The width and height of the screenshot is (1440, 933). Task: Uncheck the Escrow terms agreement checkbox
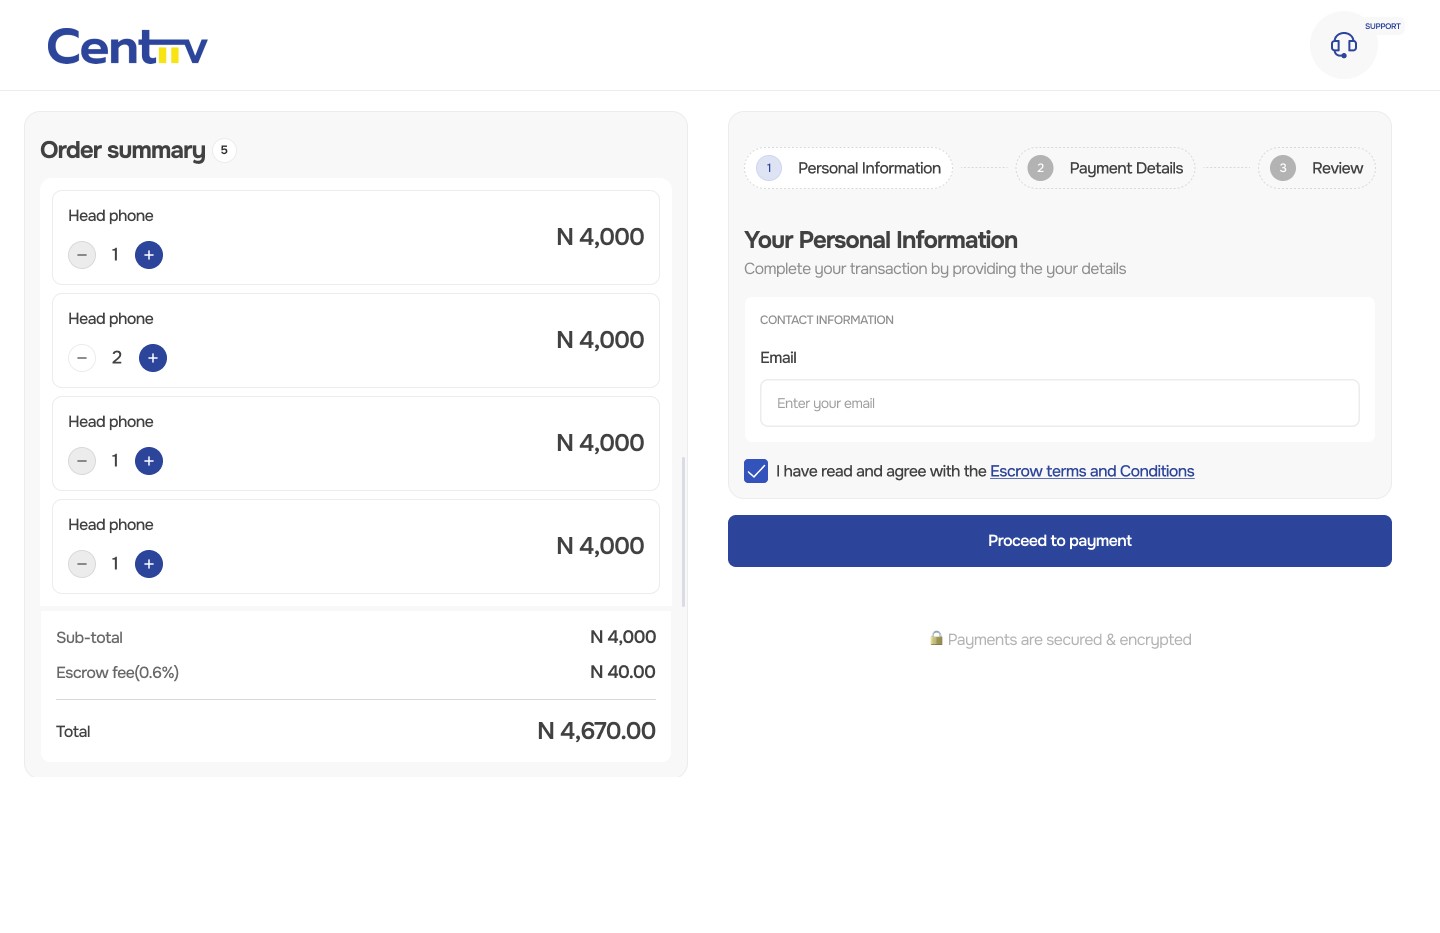coord(756,471)
